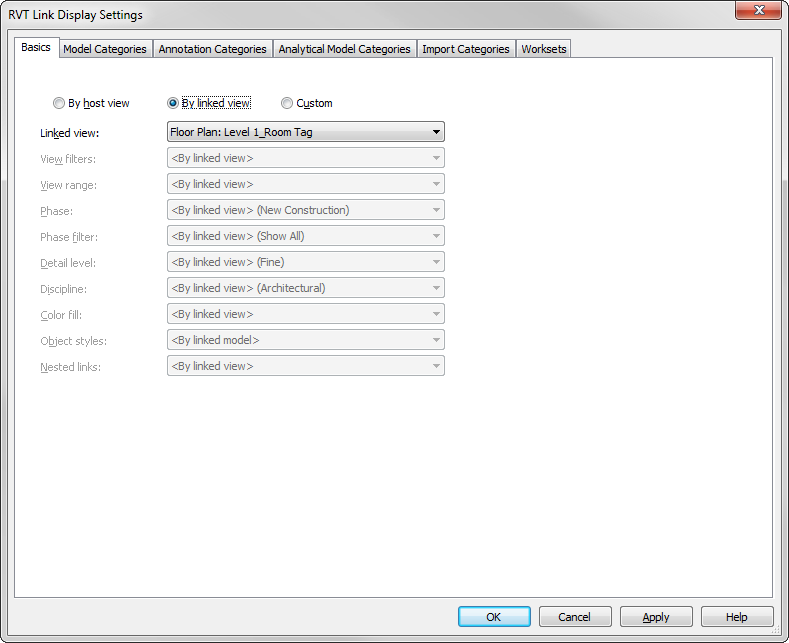Open the Linked view dropdown
Viewport: 789px width, 643px height.
305,132
